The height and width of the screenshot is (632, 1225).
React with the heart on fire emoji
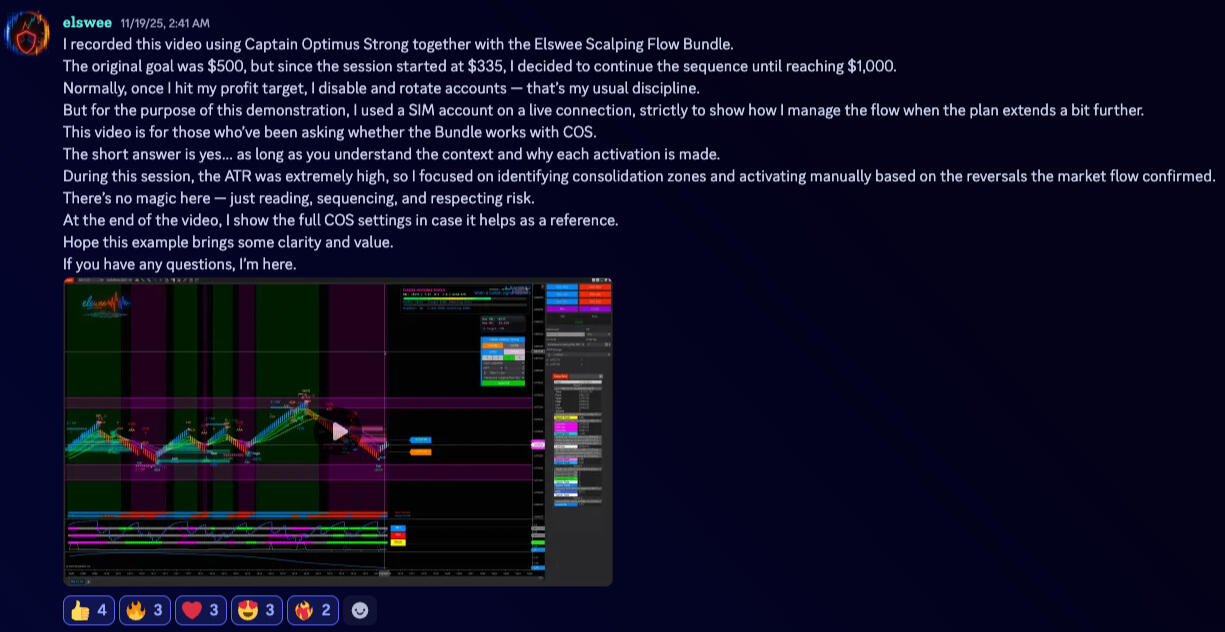pyautogui.click(x=313, y=610)
